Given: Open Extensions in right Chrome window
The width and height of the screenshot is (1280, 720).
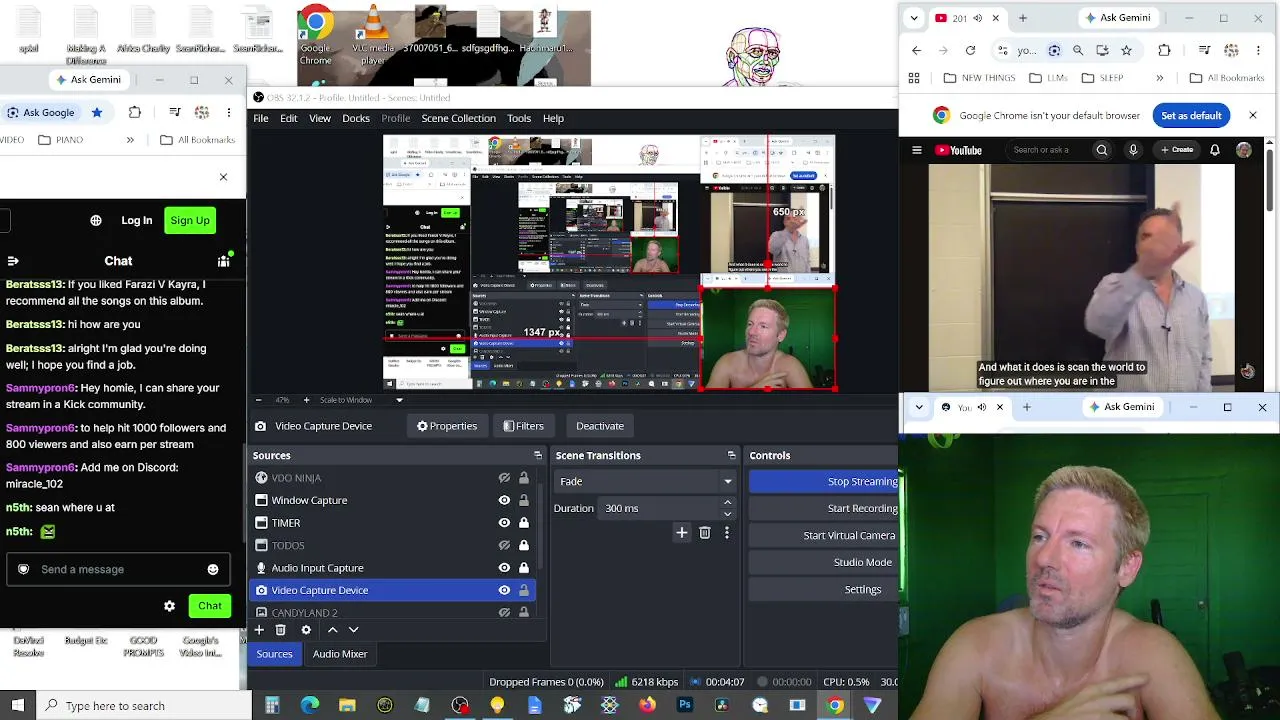Looking at the screenshot, I should pyautogui.click(x=1164, y=50).
